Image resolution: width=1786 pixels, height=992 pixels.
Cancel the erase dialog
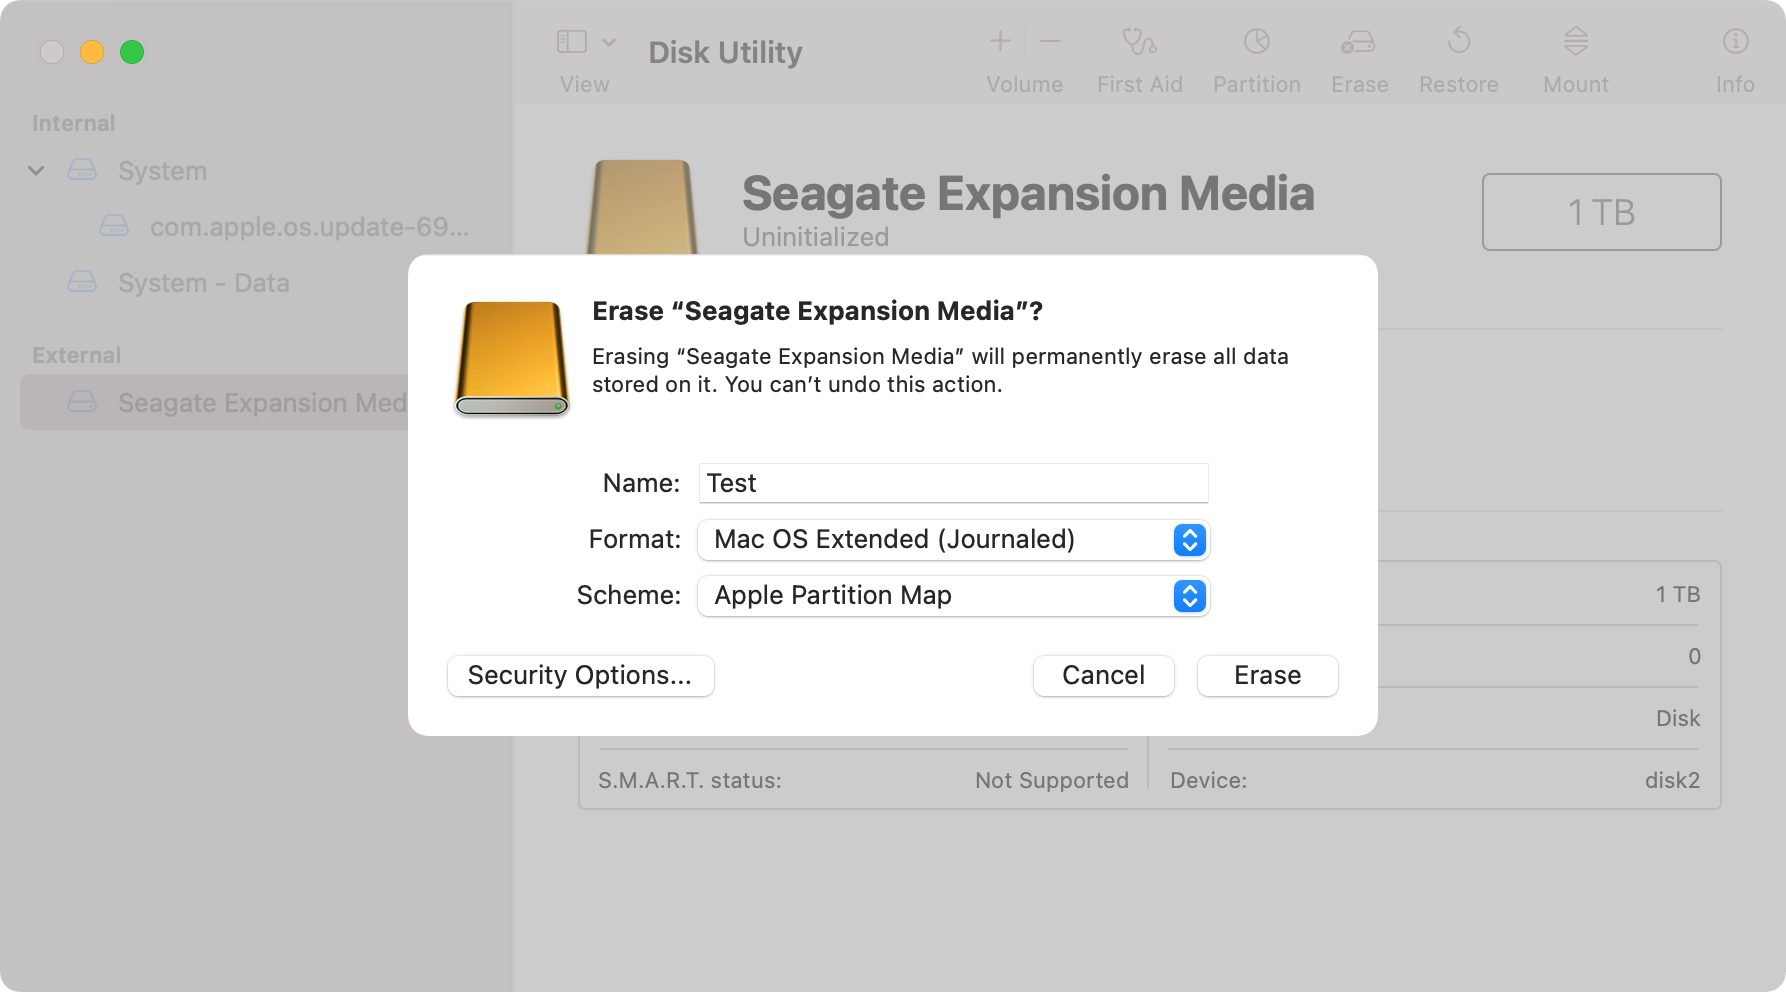[1103, 675]
